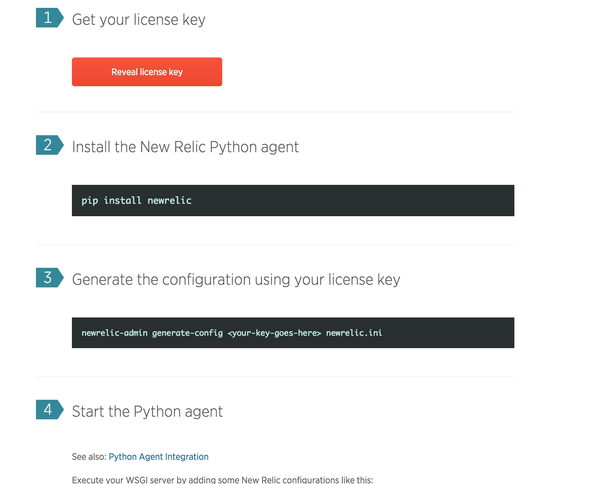Screen dimensions: 600x484
Task: Click the 'pip install newrelic' code block
Action: point(293,200)
